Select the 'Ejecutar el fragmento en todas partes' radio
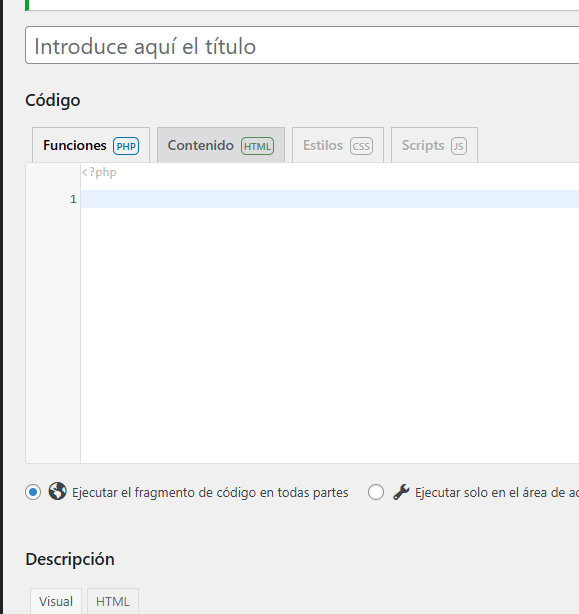Image resolution: width=579 pixels, height=614 pixels. coord(33,492)
